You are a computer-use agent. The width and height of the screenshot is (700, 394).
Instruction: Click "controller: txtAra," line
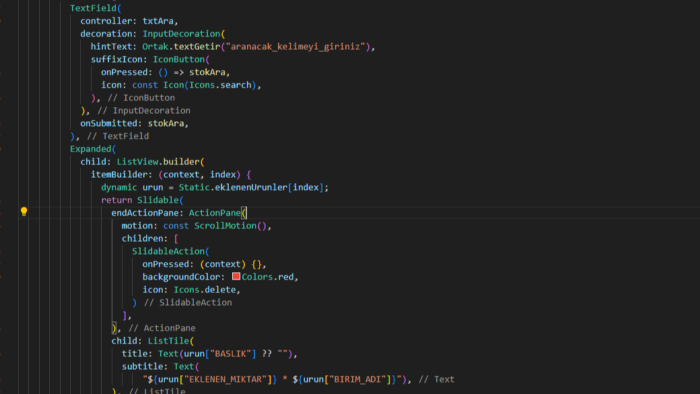point(129,21)
